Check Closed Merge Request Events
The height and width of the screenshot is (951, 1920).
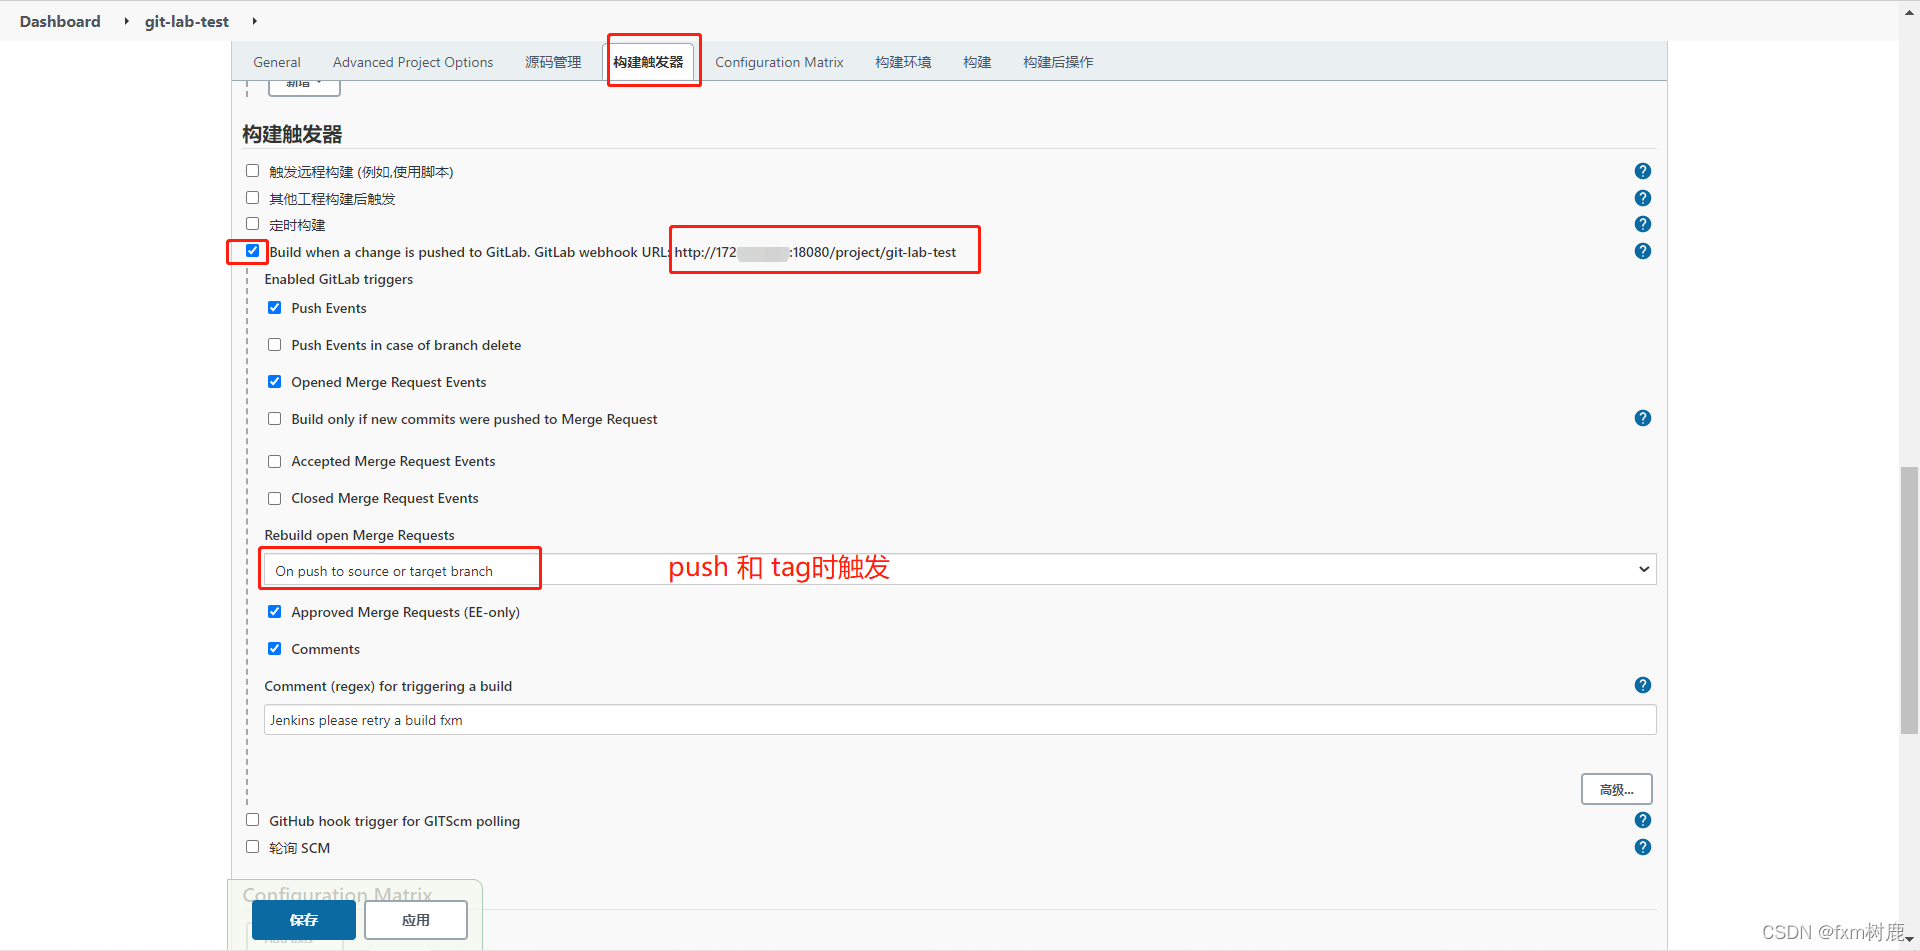coord(274,498)
